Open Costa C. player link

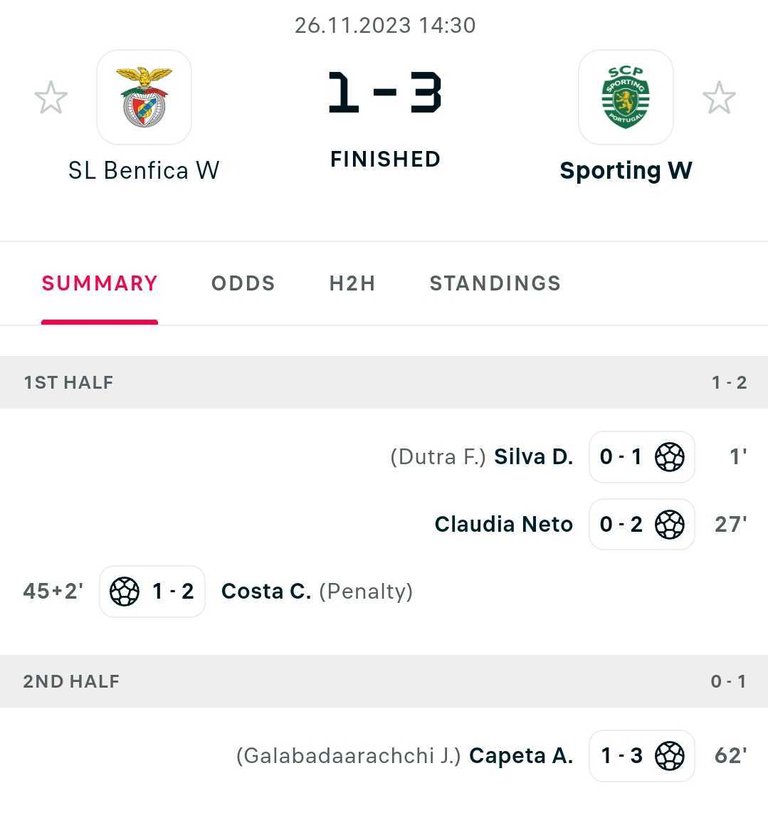(x=266, y=591)
